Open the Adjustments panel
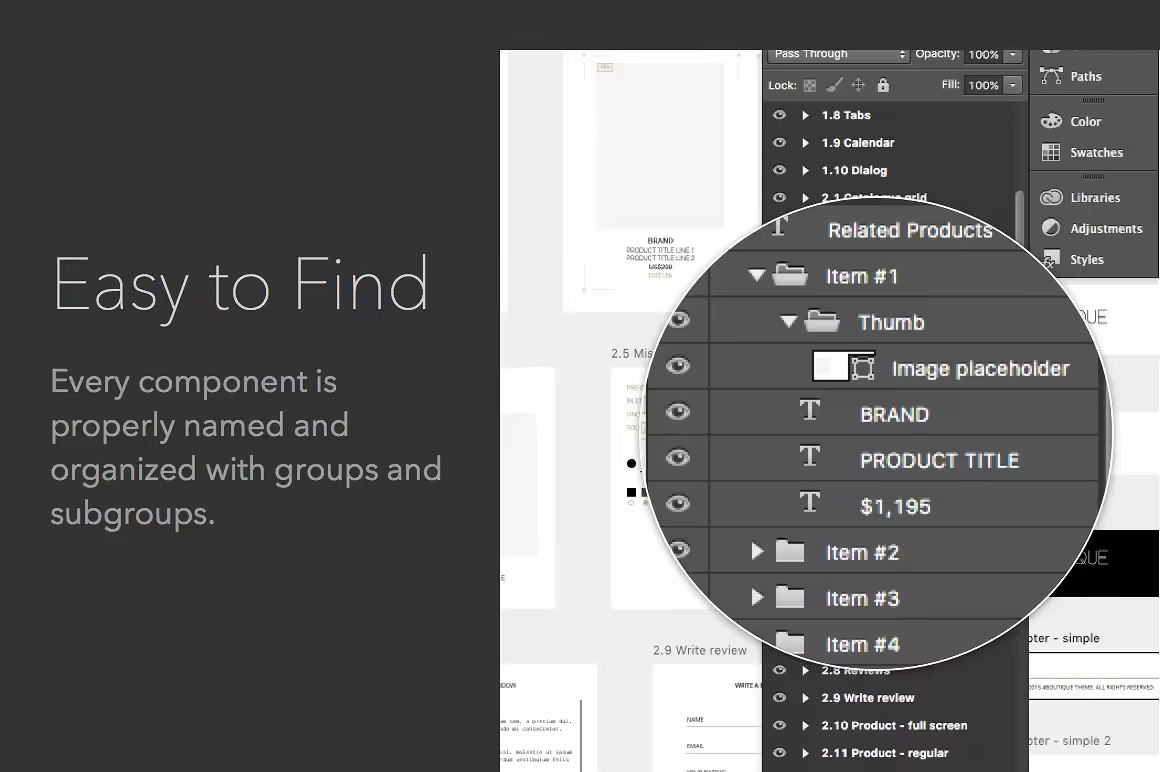Image resolution: width=1160 pixels, height=772 pixels. (x=1091, y=228)
